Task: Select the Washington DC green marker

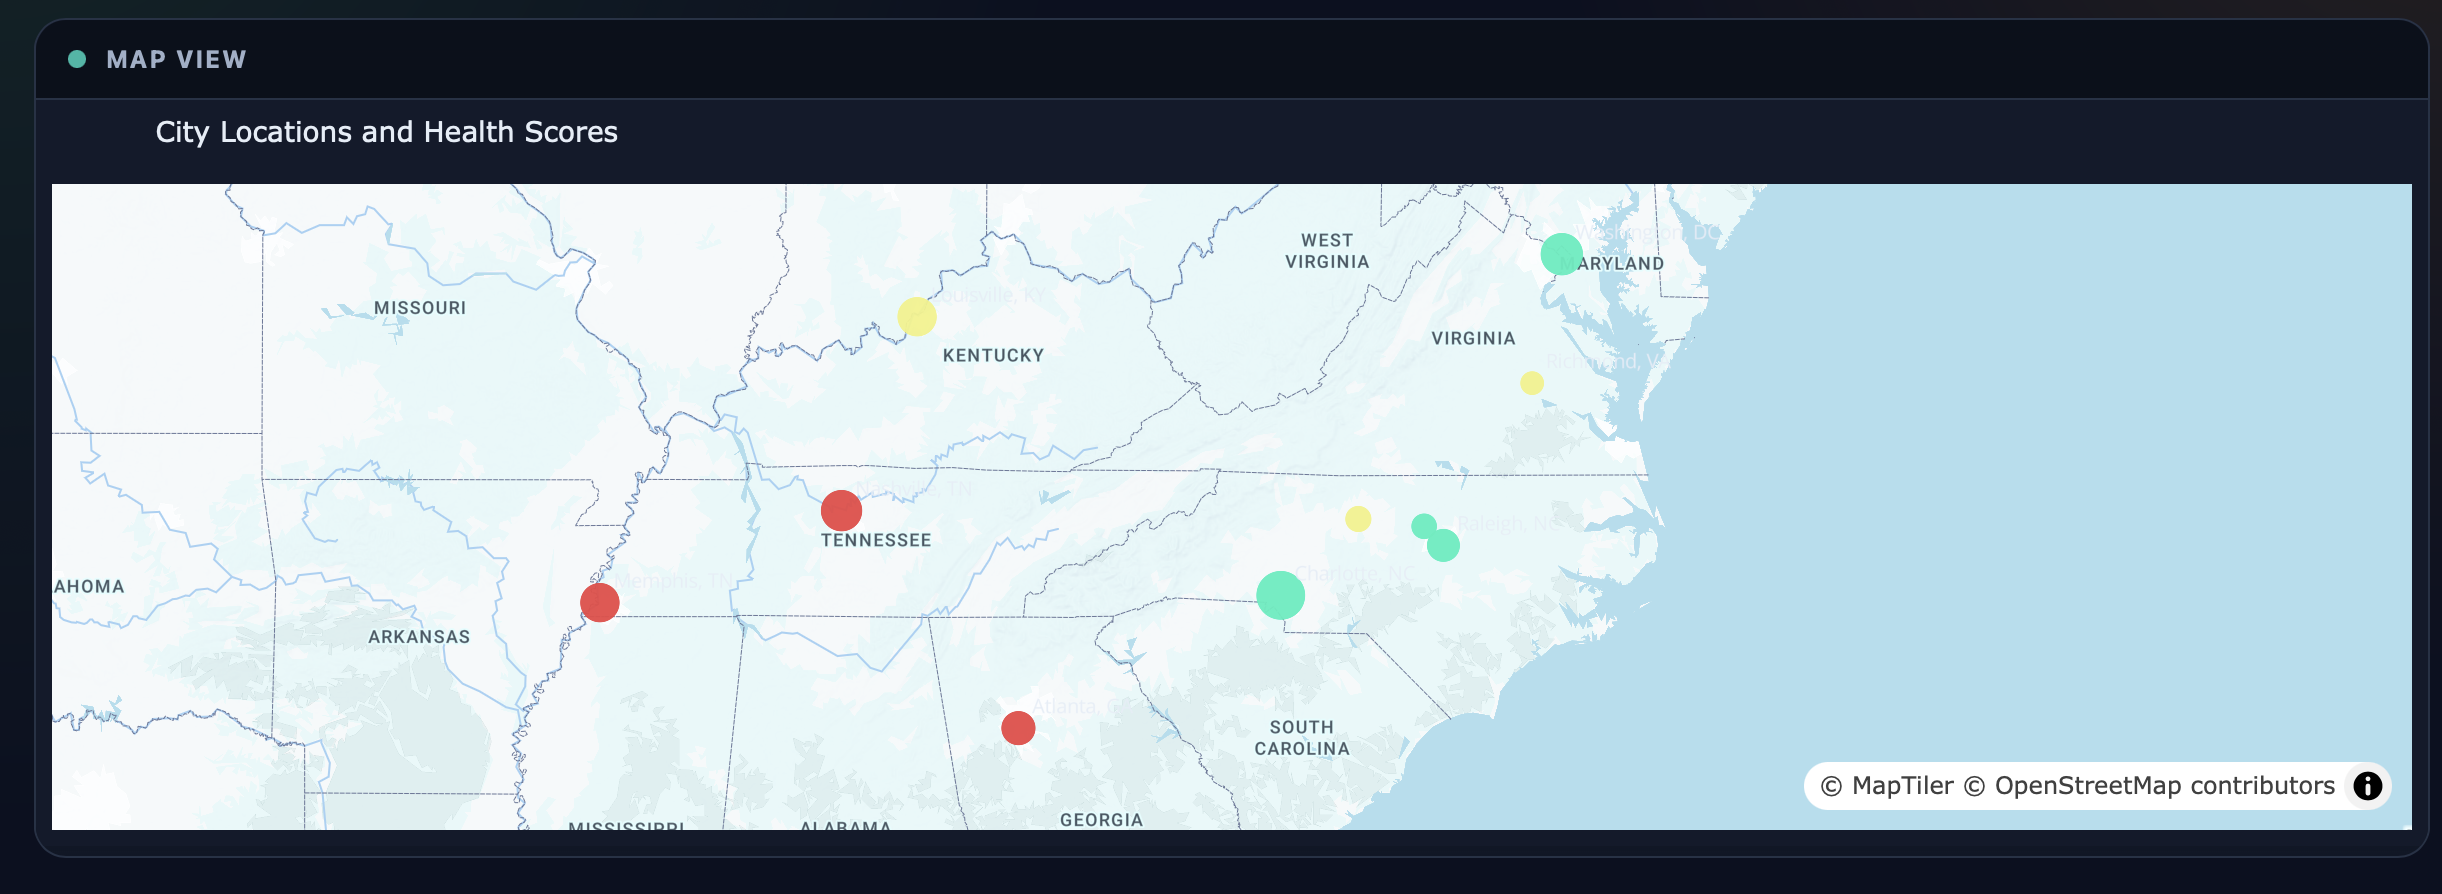Action: (x=1561, y=254)
